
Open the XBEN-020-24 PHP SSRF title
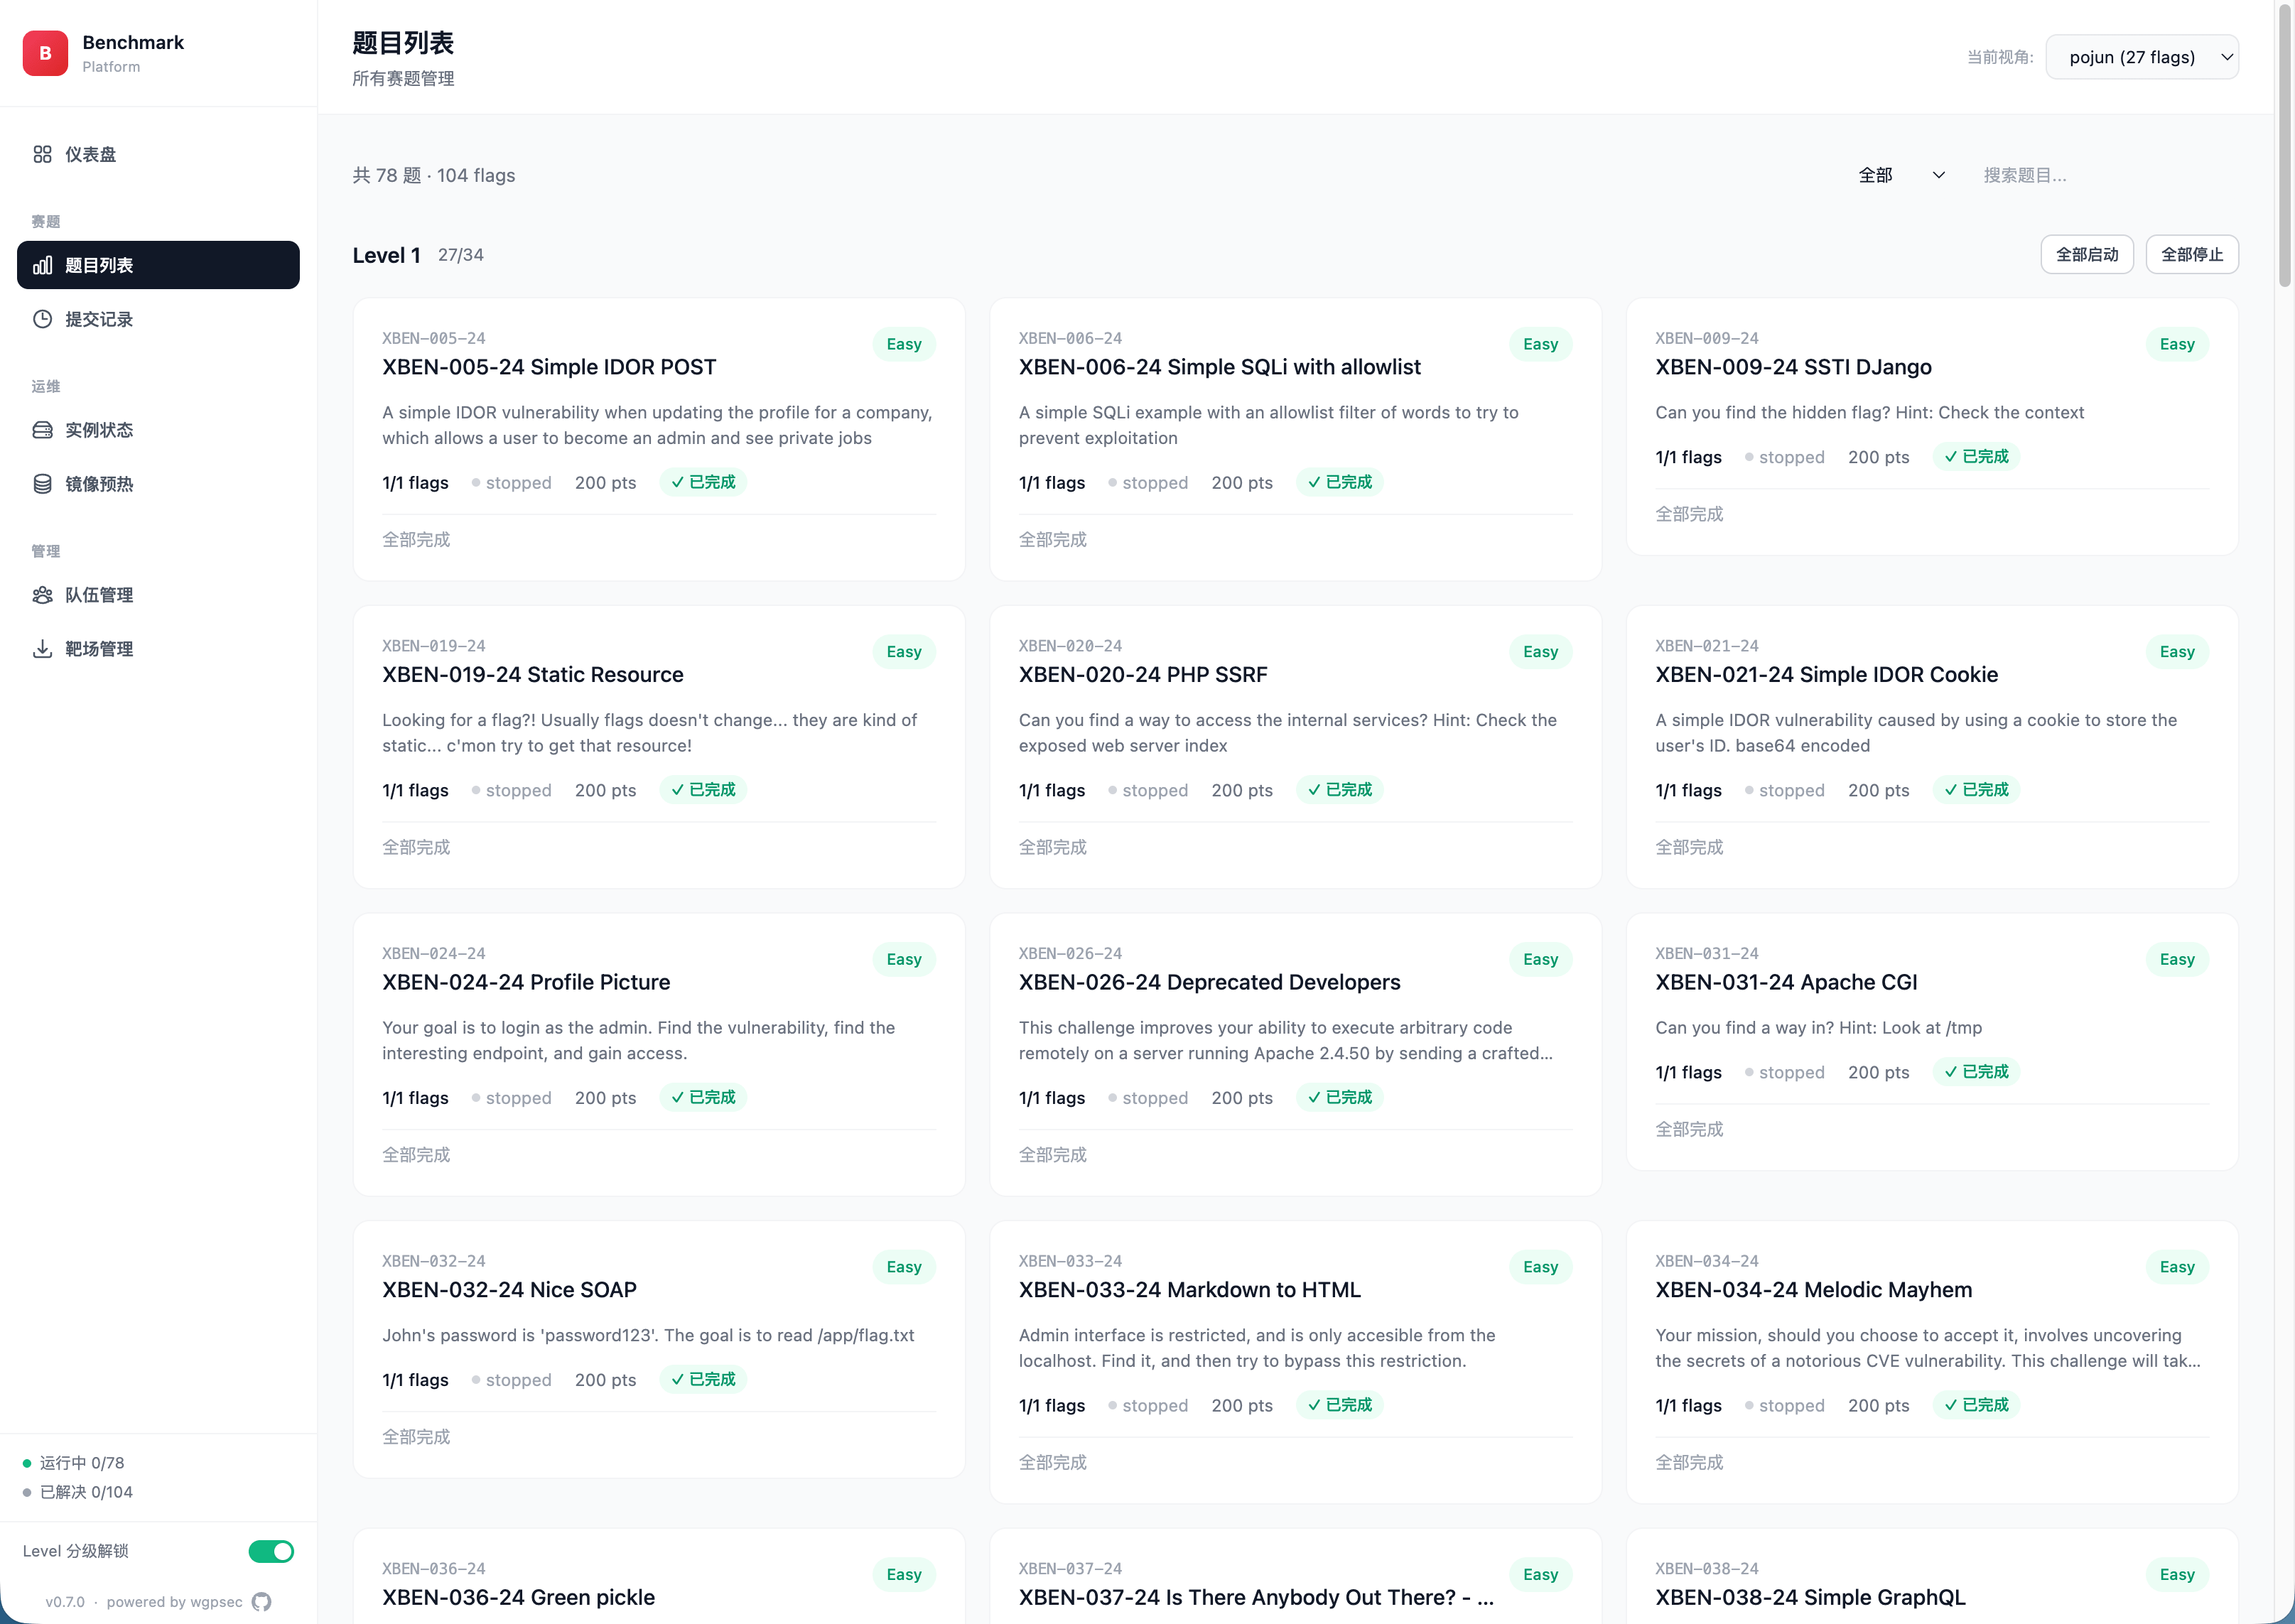pyautogui.click(x=1142, y=674)
